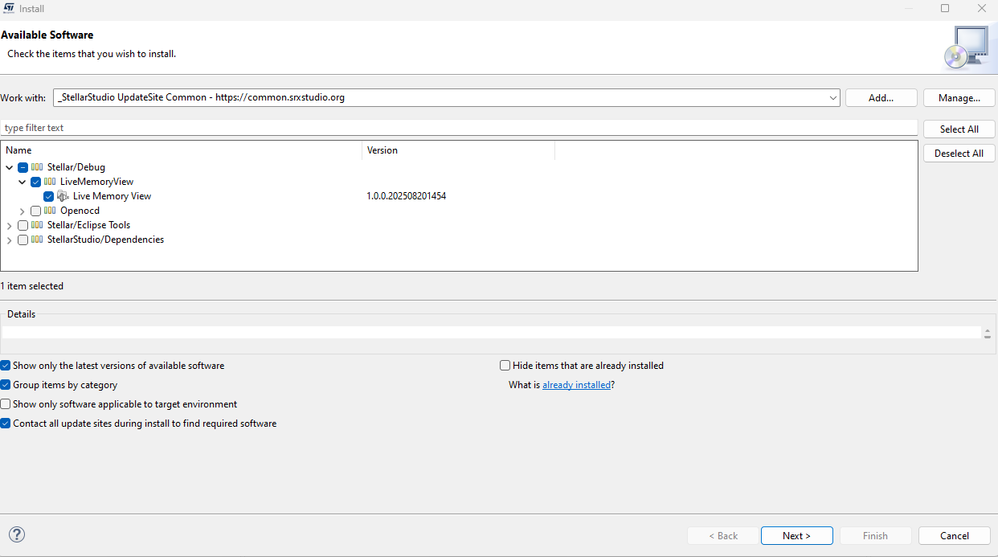
Task: Click the Deselect All button
Action: click(x=959, y=153)
